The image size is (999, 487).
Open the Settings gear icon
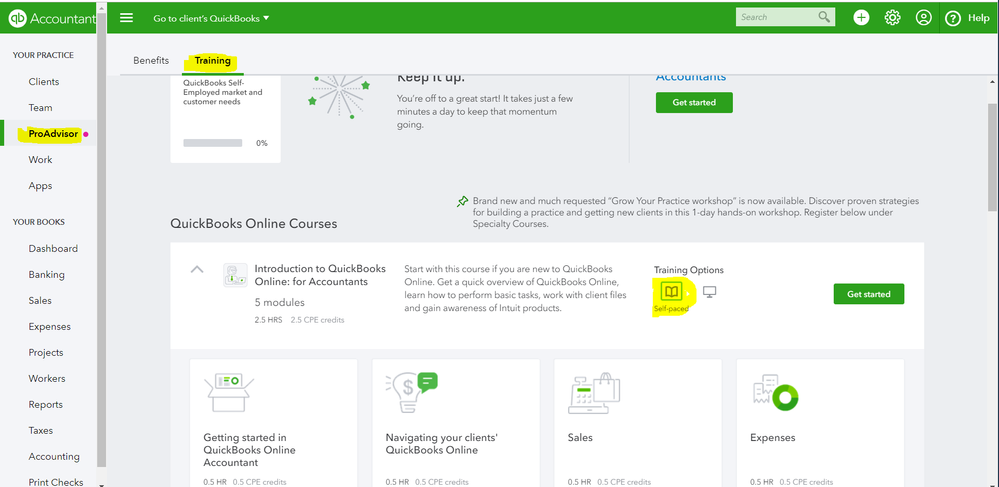[892, 17]
